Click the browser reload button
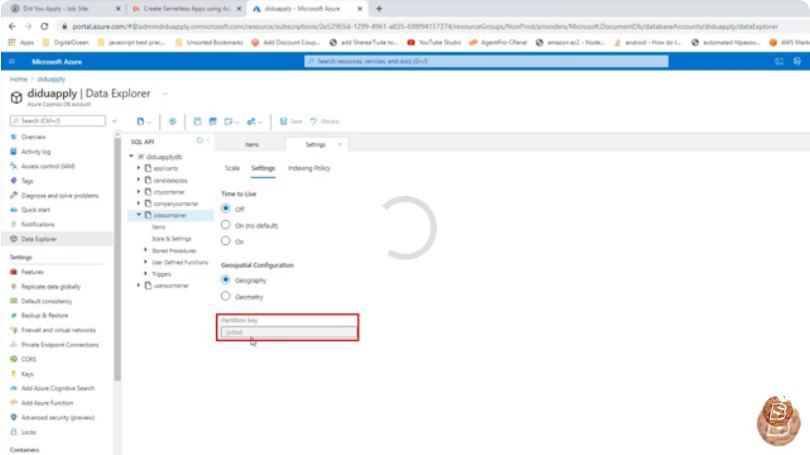This screenshot has height=455, width=810. pyautogui.click(x=44, y=26)
